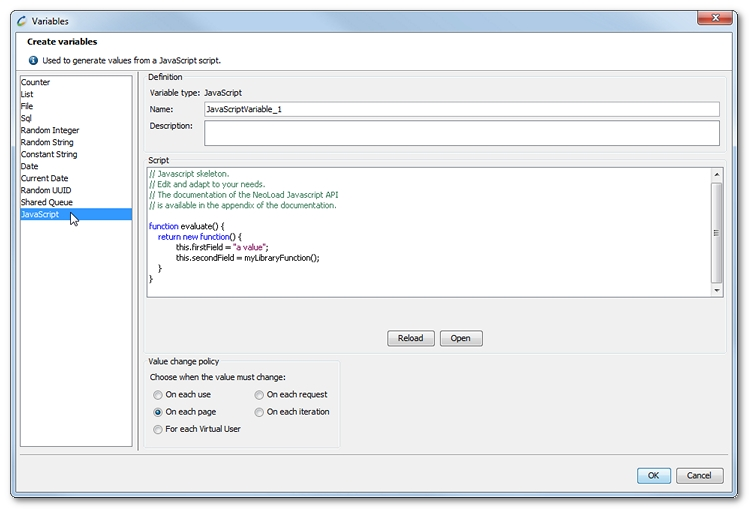Screen dimensions: 749x509
Task: Select the 'On each request' option
Action: [260, 395]
